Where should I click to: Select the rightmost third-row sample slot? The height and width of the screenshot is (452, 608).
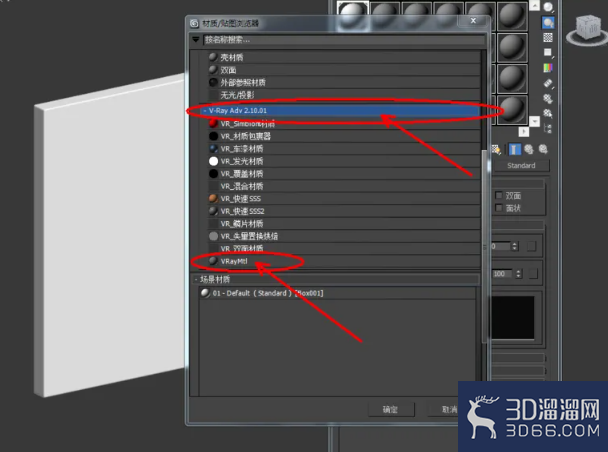[512, 79]
